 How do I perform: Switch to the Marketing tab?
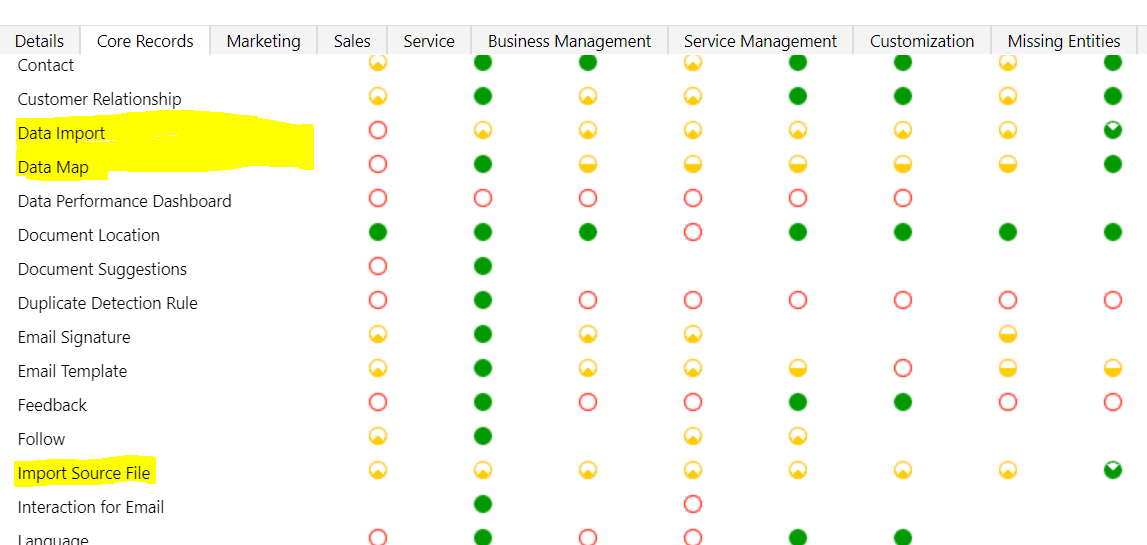(x=263, y=41)
